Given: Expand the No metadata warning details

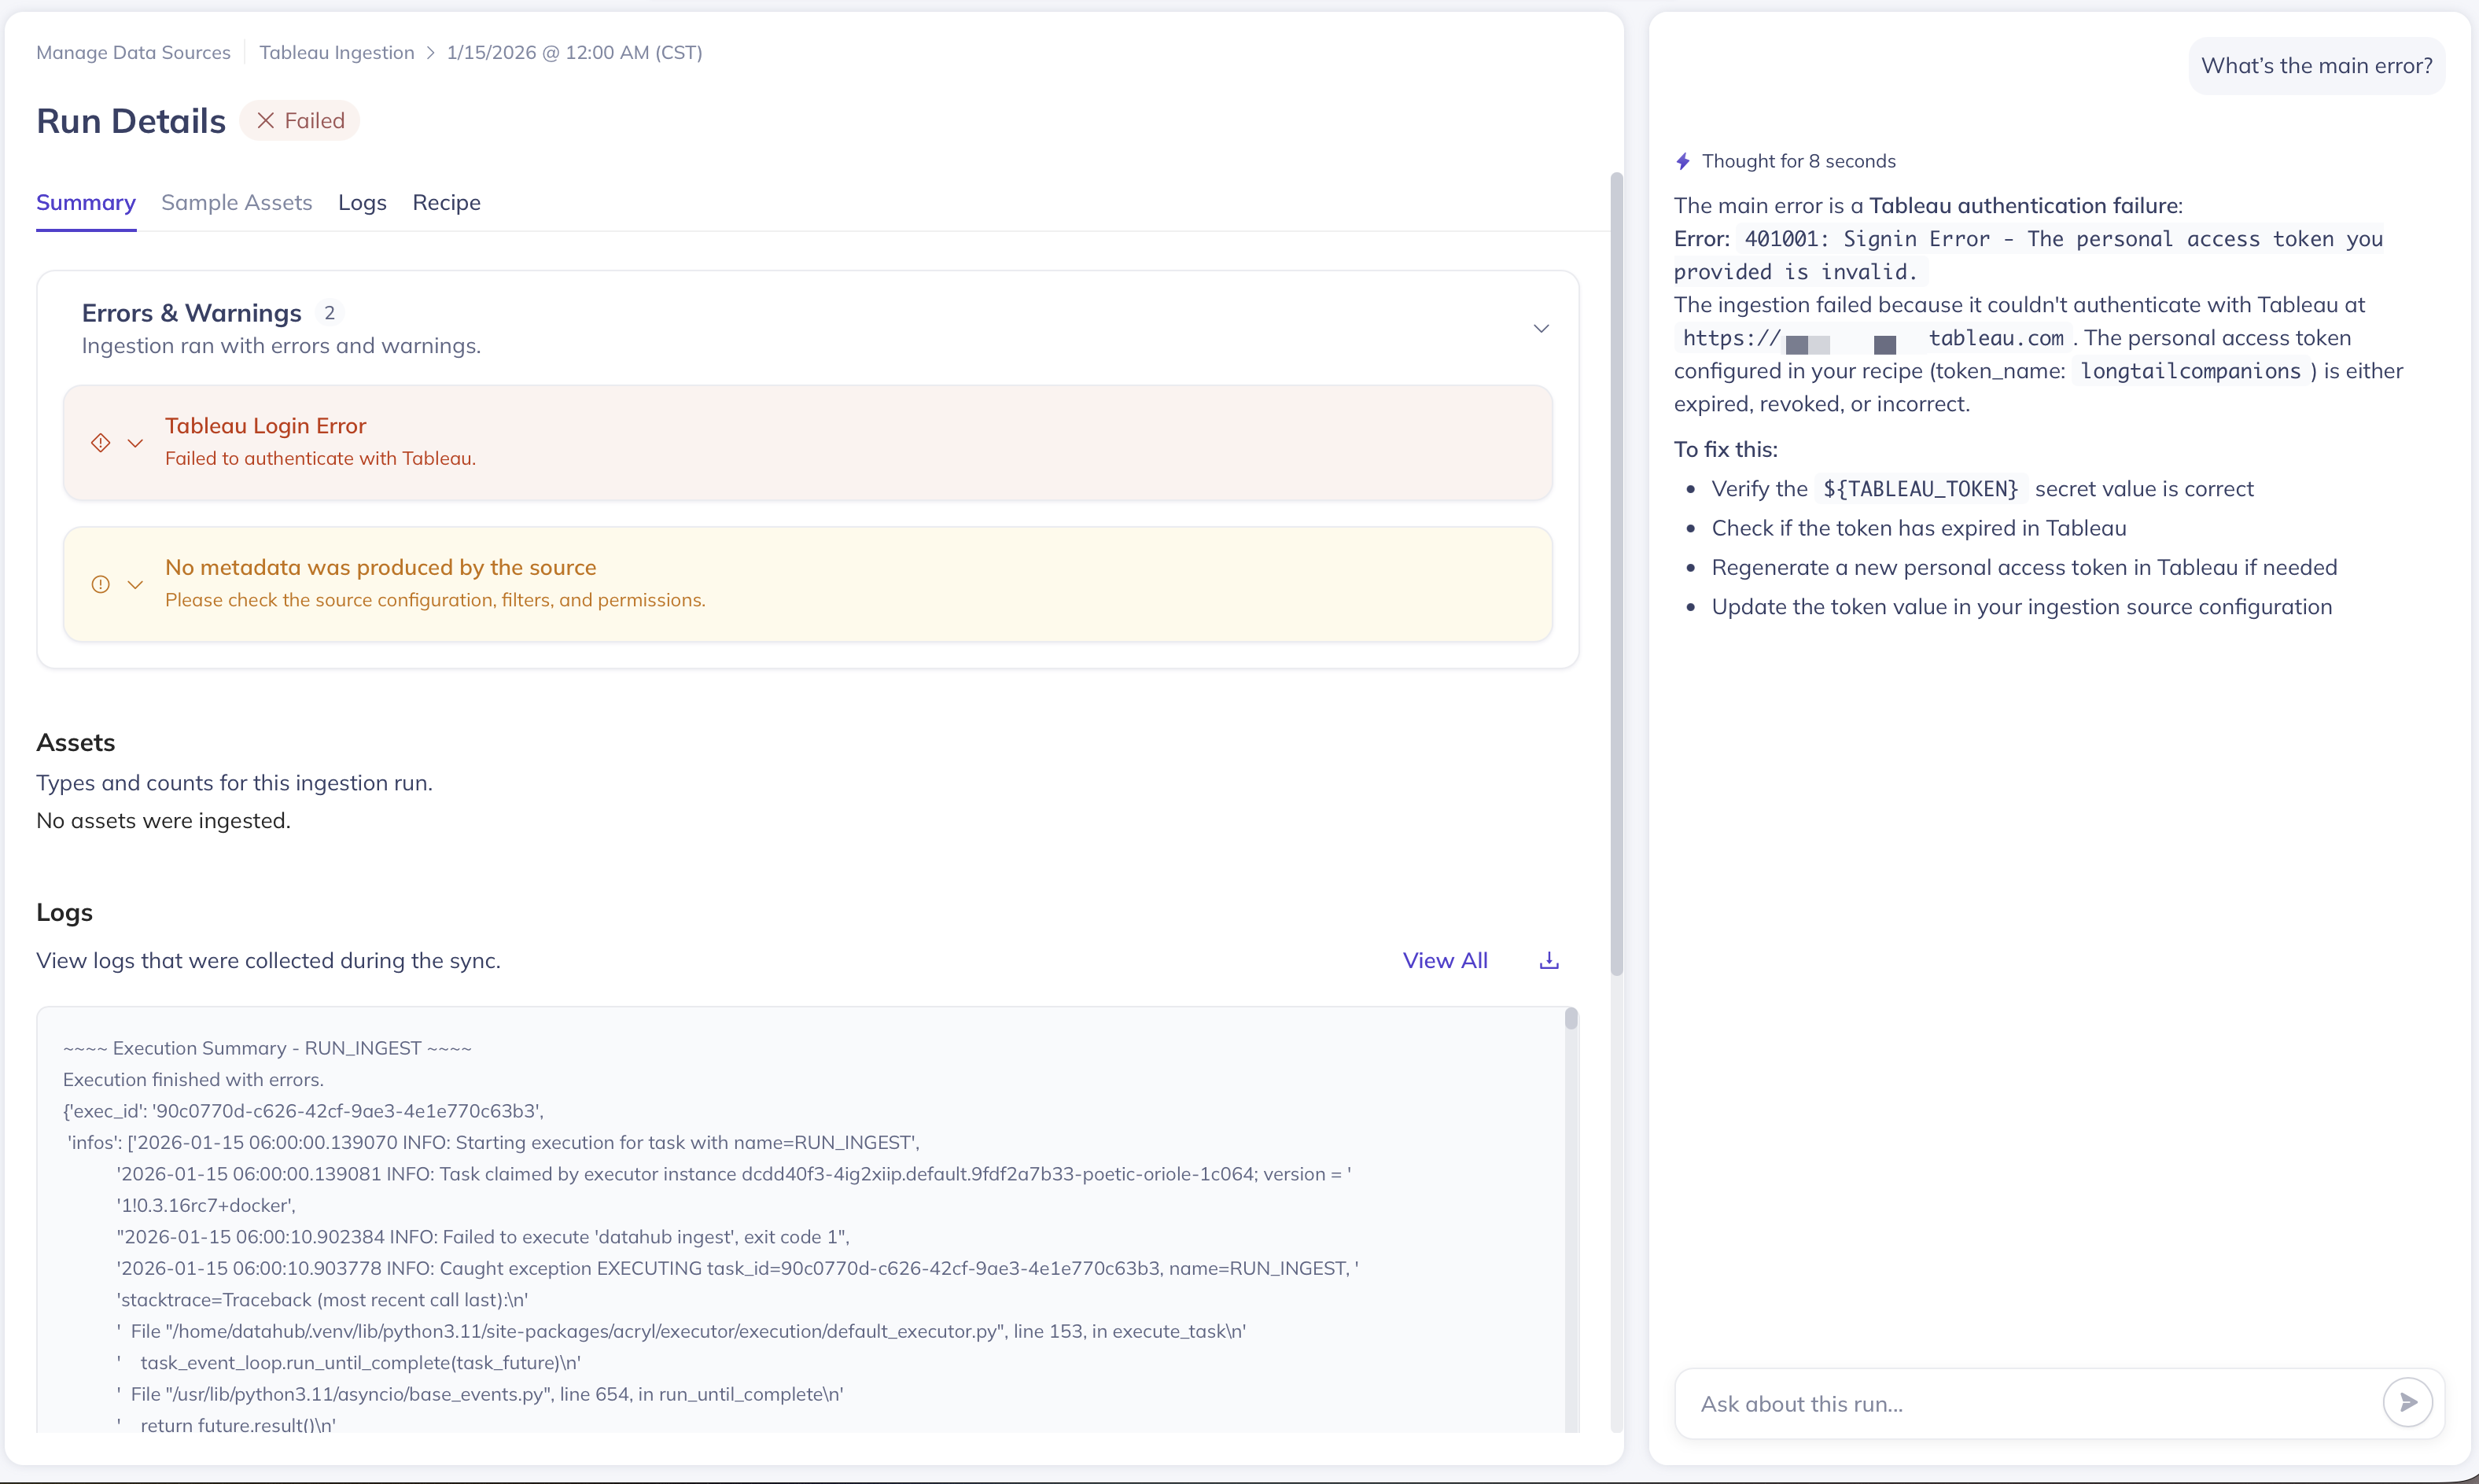Looking at the screenshot, I should tap(135, 584).
